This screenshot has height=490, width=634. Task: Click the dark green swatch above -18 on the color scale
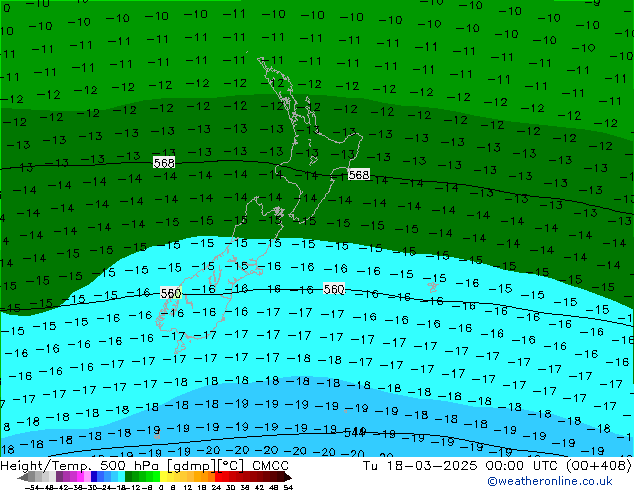click(128, 477)
